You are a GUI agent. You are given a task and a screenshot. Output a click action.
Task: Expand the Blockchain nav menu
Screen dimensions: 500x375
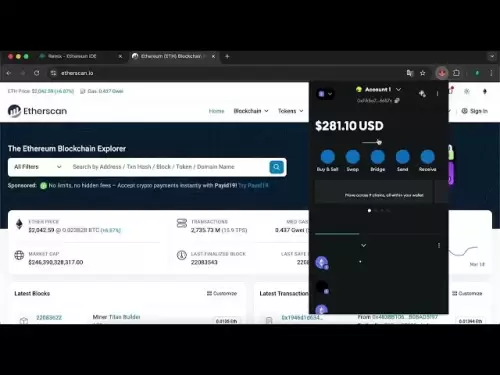[251, 111]
